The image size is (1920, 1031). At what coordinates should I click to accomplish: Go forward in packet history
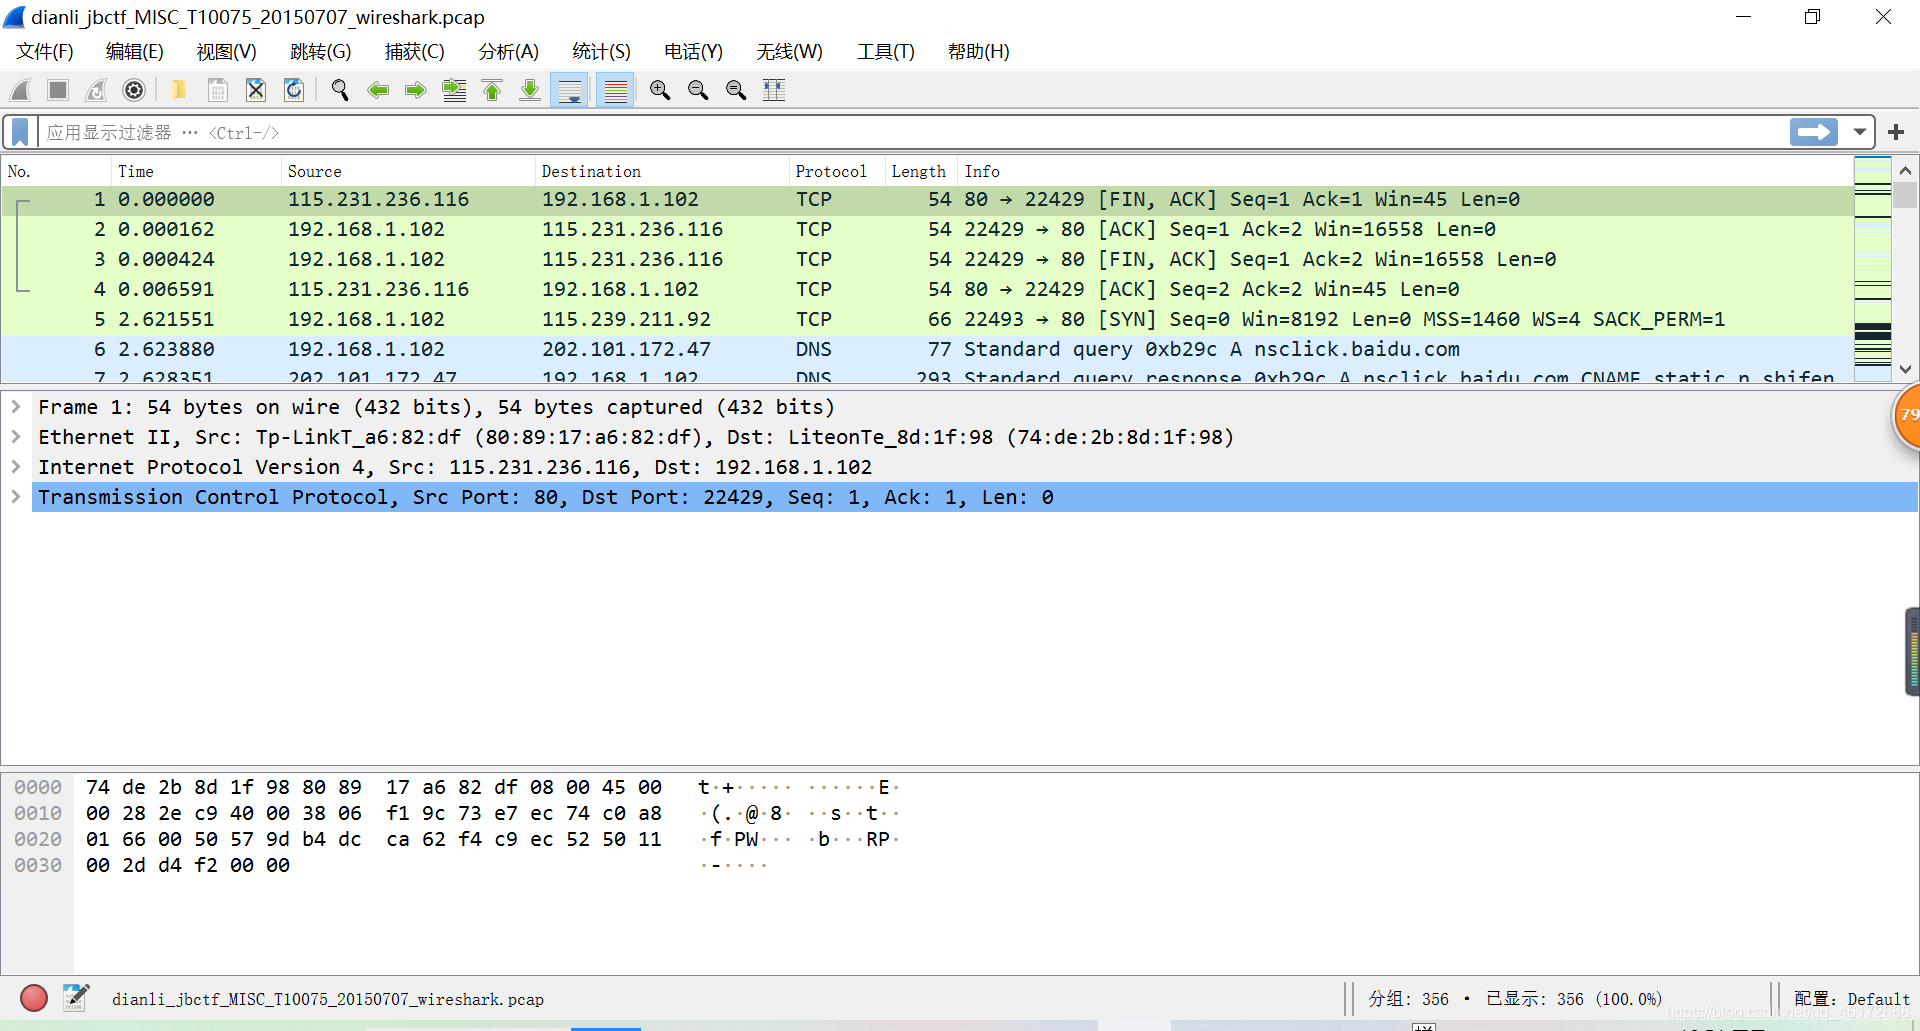click(x=416, y=90)
